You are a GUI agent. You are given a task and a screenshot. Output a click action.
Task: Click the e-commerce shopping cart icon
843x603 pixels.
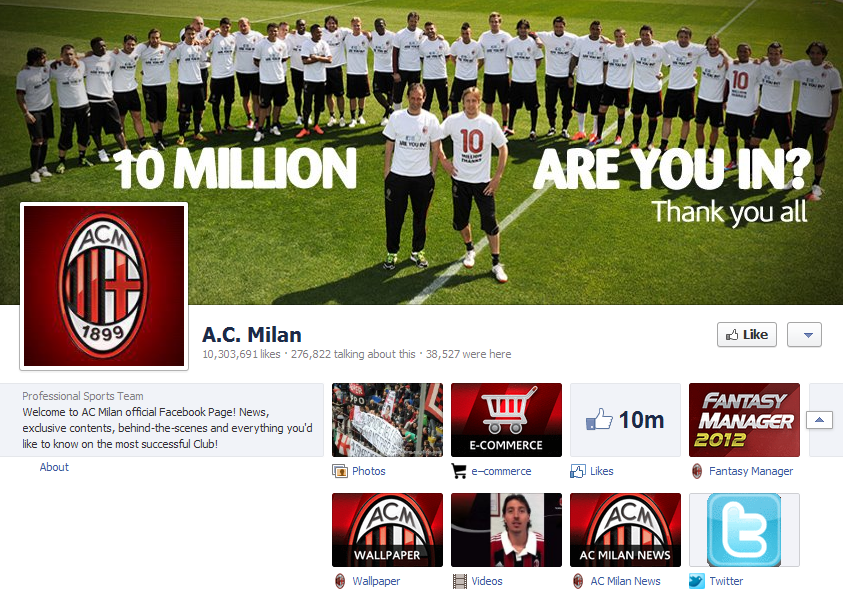[459, 471]
